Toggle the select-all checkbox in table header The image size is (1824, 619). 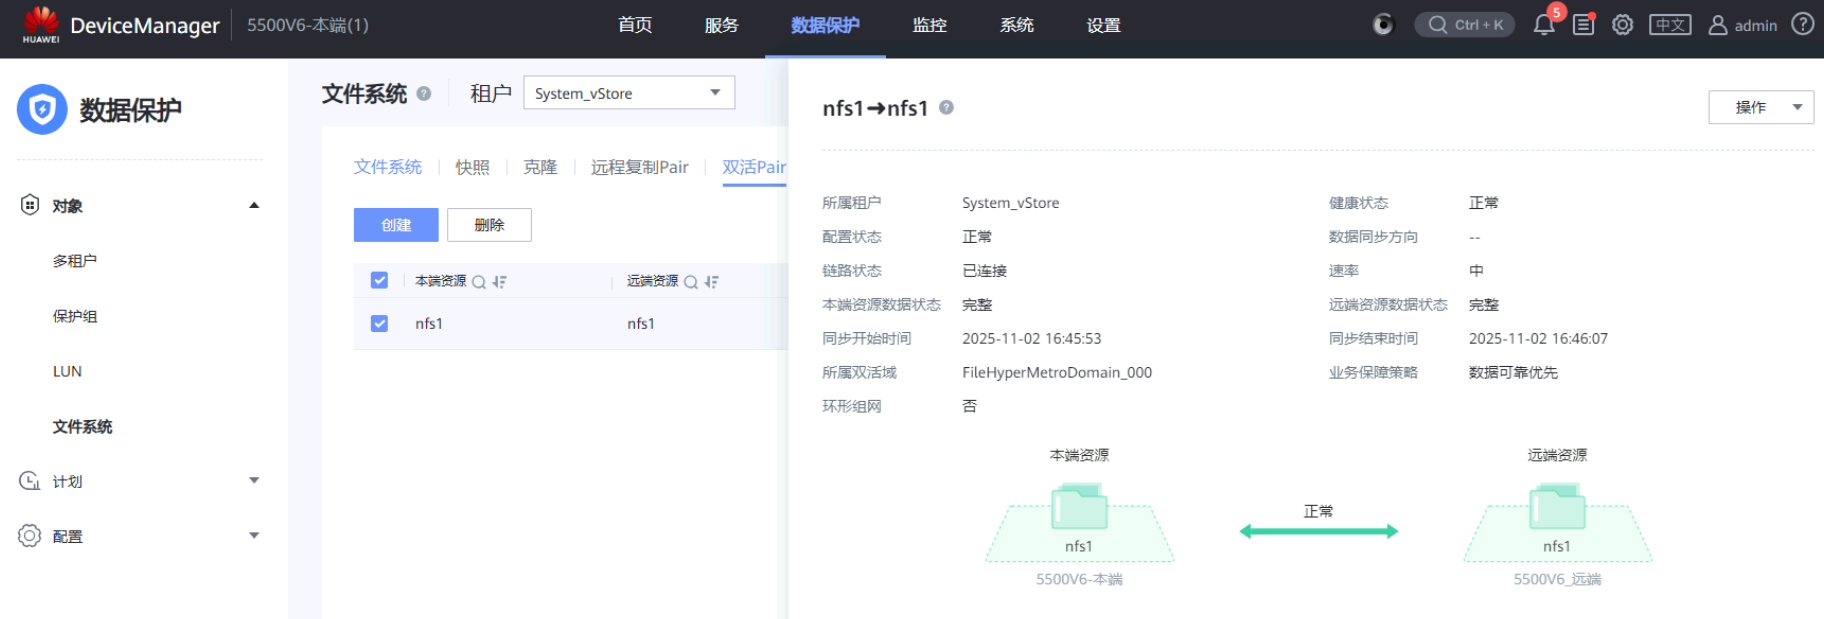379,281
